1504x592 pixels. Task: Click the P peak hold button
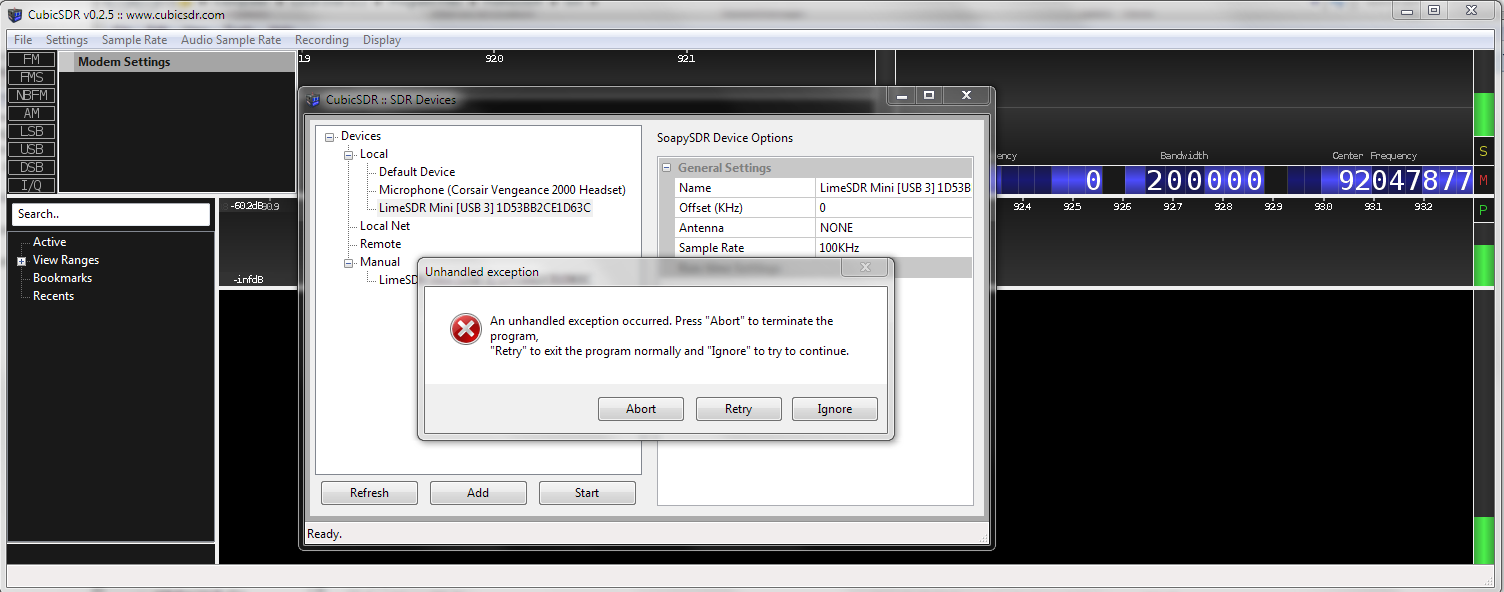1483,210
